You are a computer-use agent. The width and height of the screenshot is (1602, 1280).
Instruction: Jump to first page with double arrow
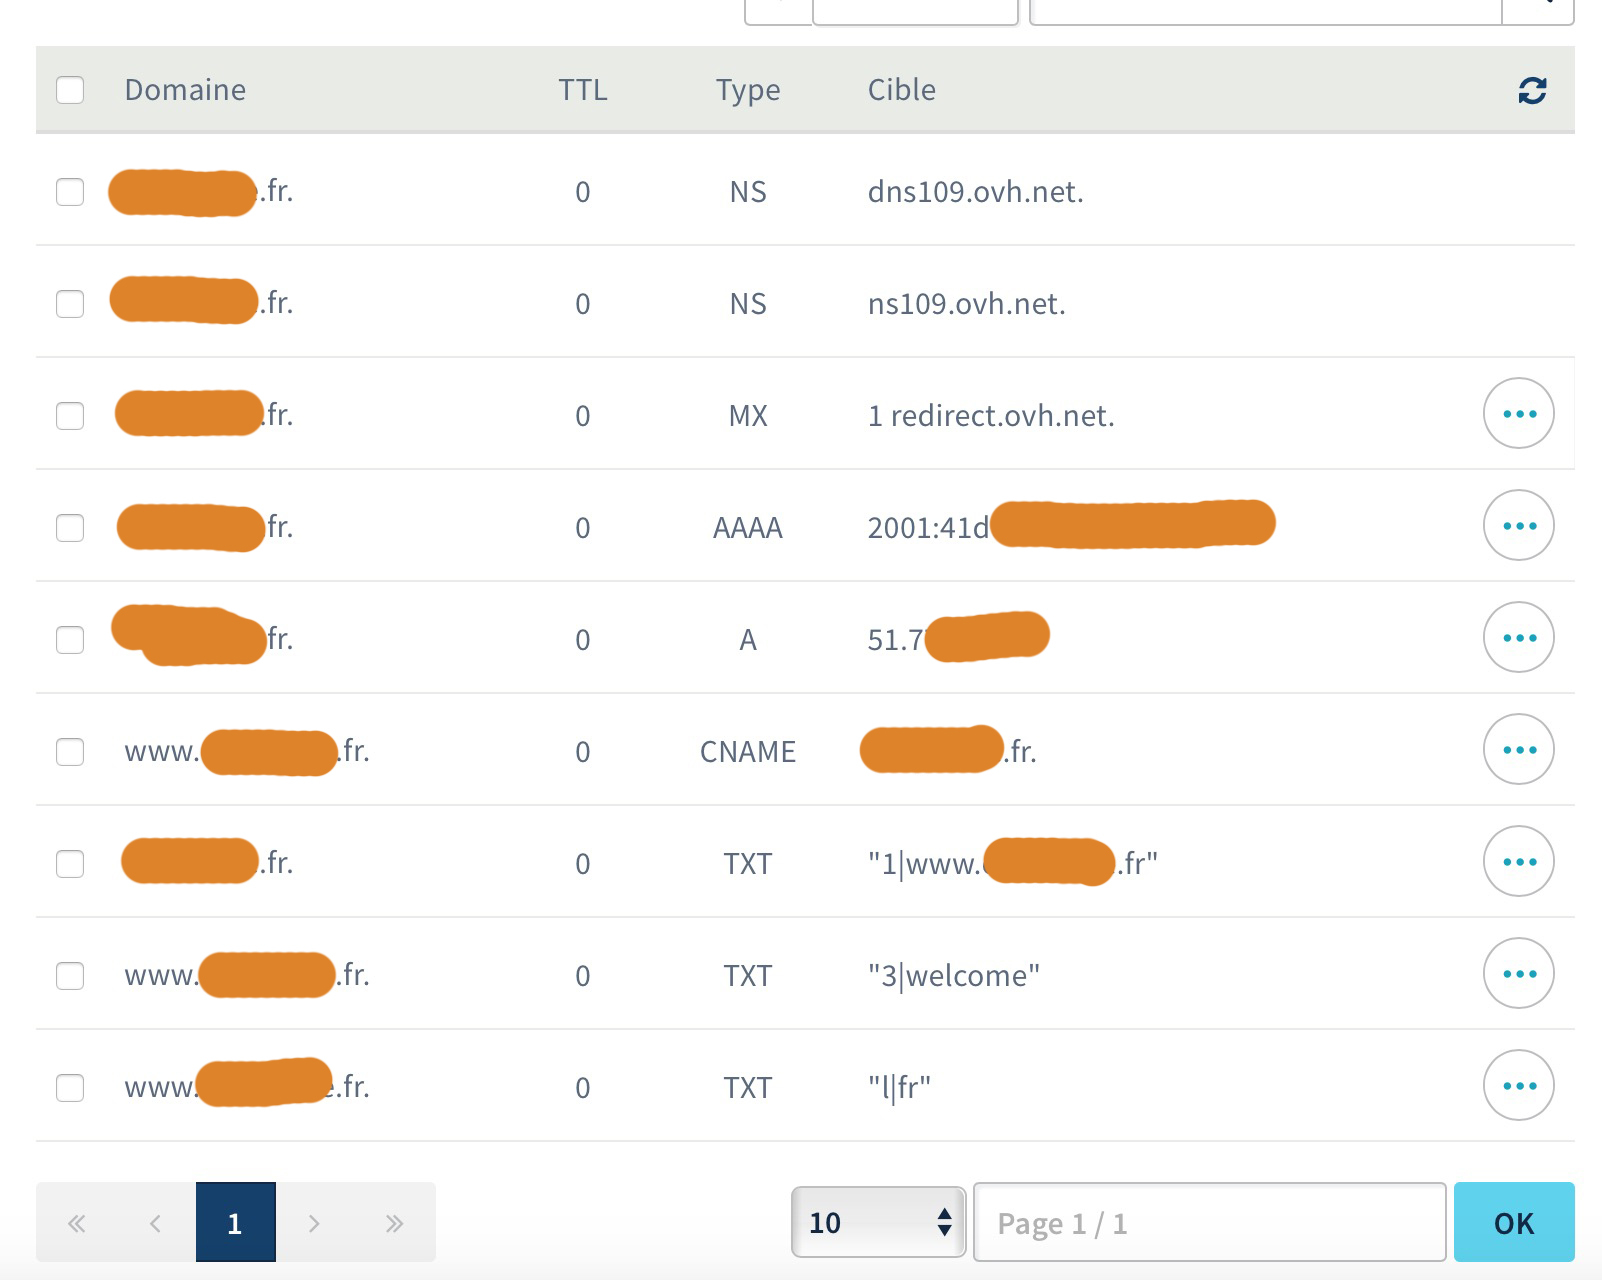pos(76,1223)
